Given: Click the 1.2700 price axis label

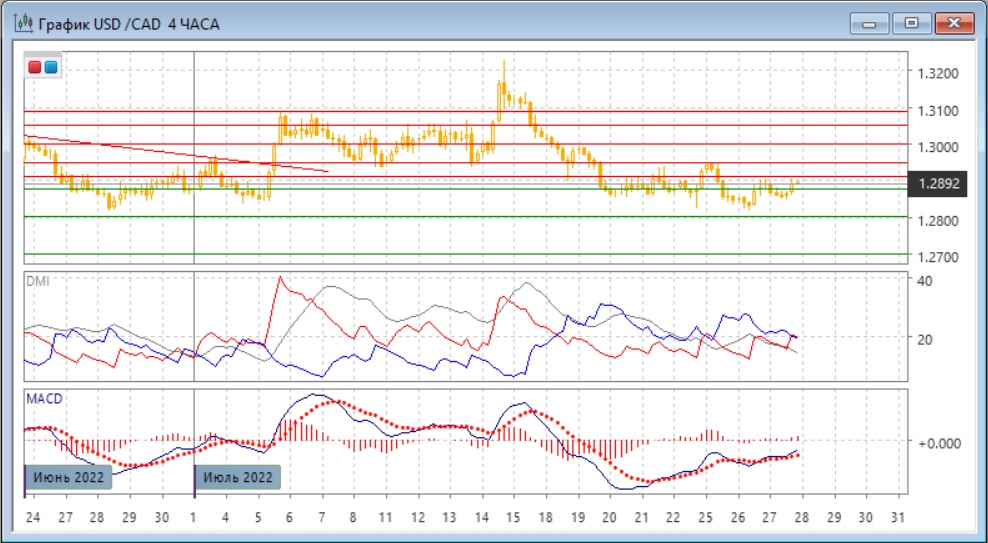Looking at the screenshot, I should tap(937, 258).
